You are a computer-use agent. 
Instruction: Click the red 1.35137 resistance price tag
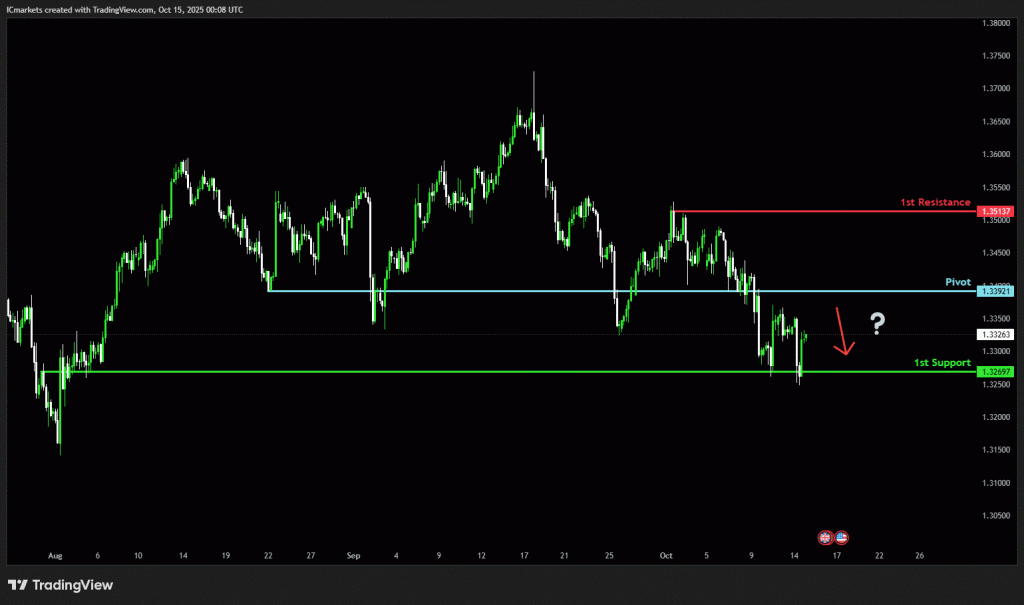pyautogui.click(x=997, y=212)
